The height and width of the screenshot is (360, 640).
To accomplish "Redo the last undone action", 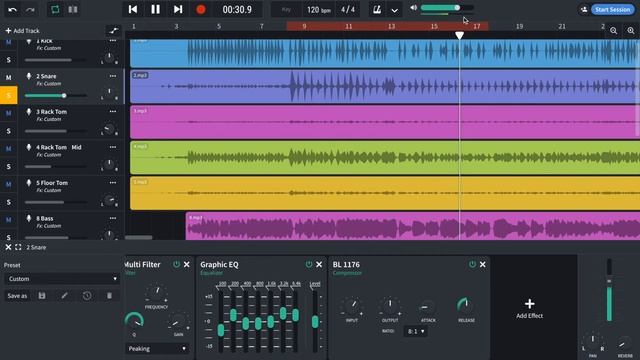I will point(30,9).
